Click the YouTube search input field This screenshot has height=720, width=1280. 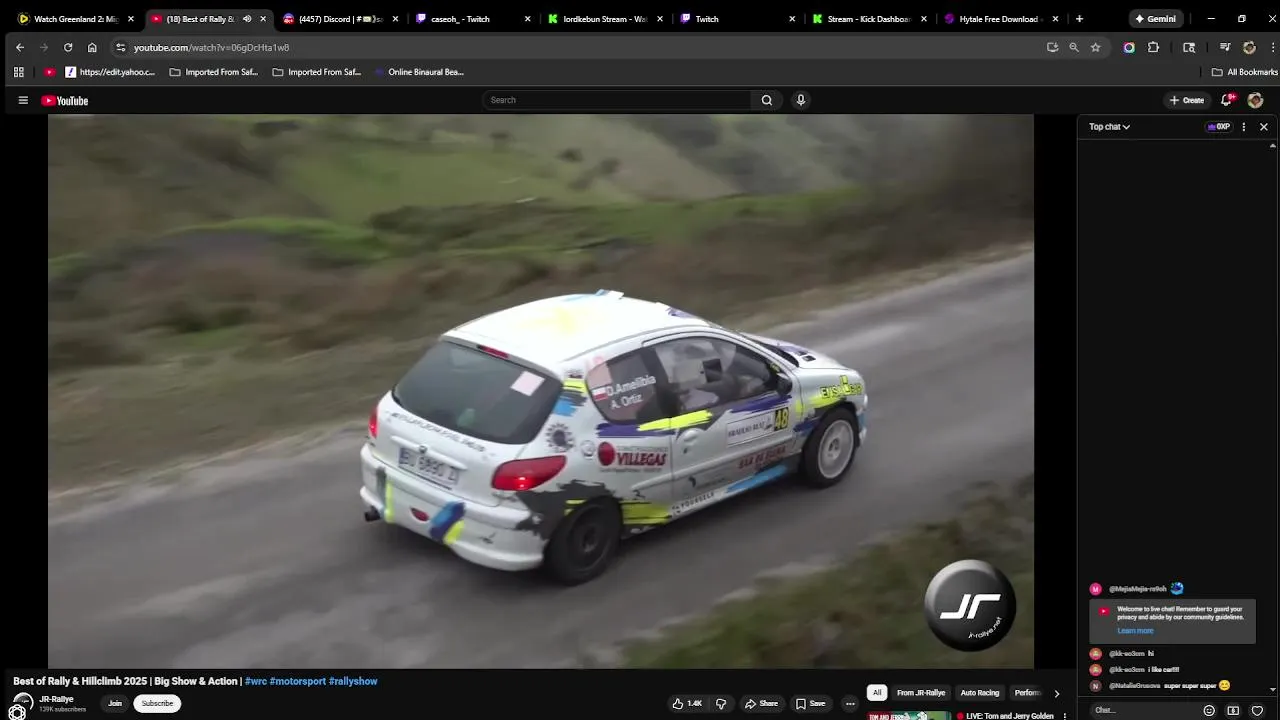(x=617, y=100)
